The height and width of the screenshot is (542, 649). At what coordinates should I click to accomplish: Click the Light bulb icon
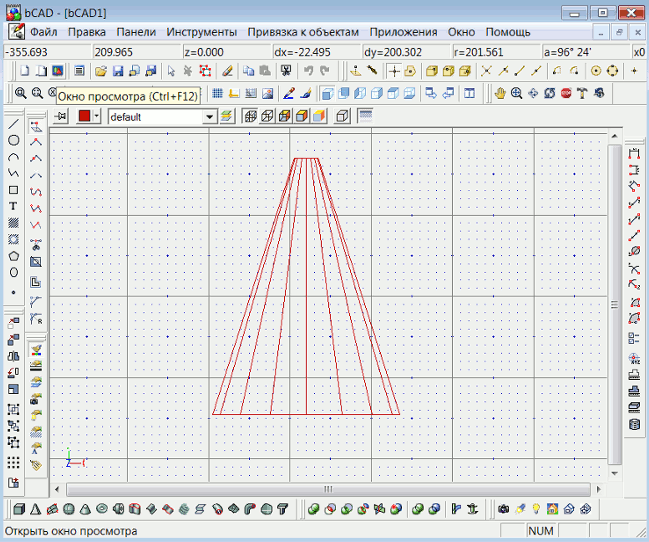click(x=536, y=509)
